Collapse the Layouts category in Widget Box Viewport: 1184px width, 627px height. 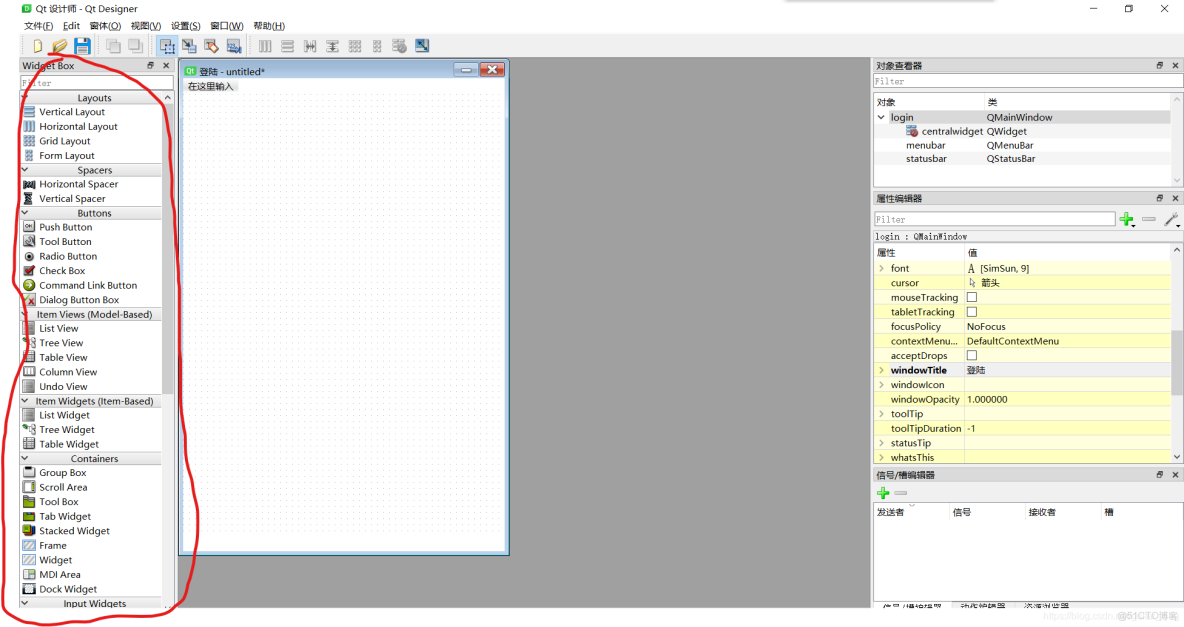pyautogui.click(x=25, y=97)
